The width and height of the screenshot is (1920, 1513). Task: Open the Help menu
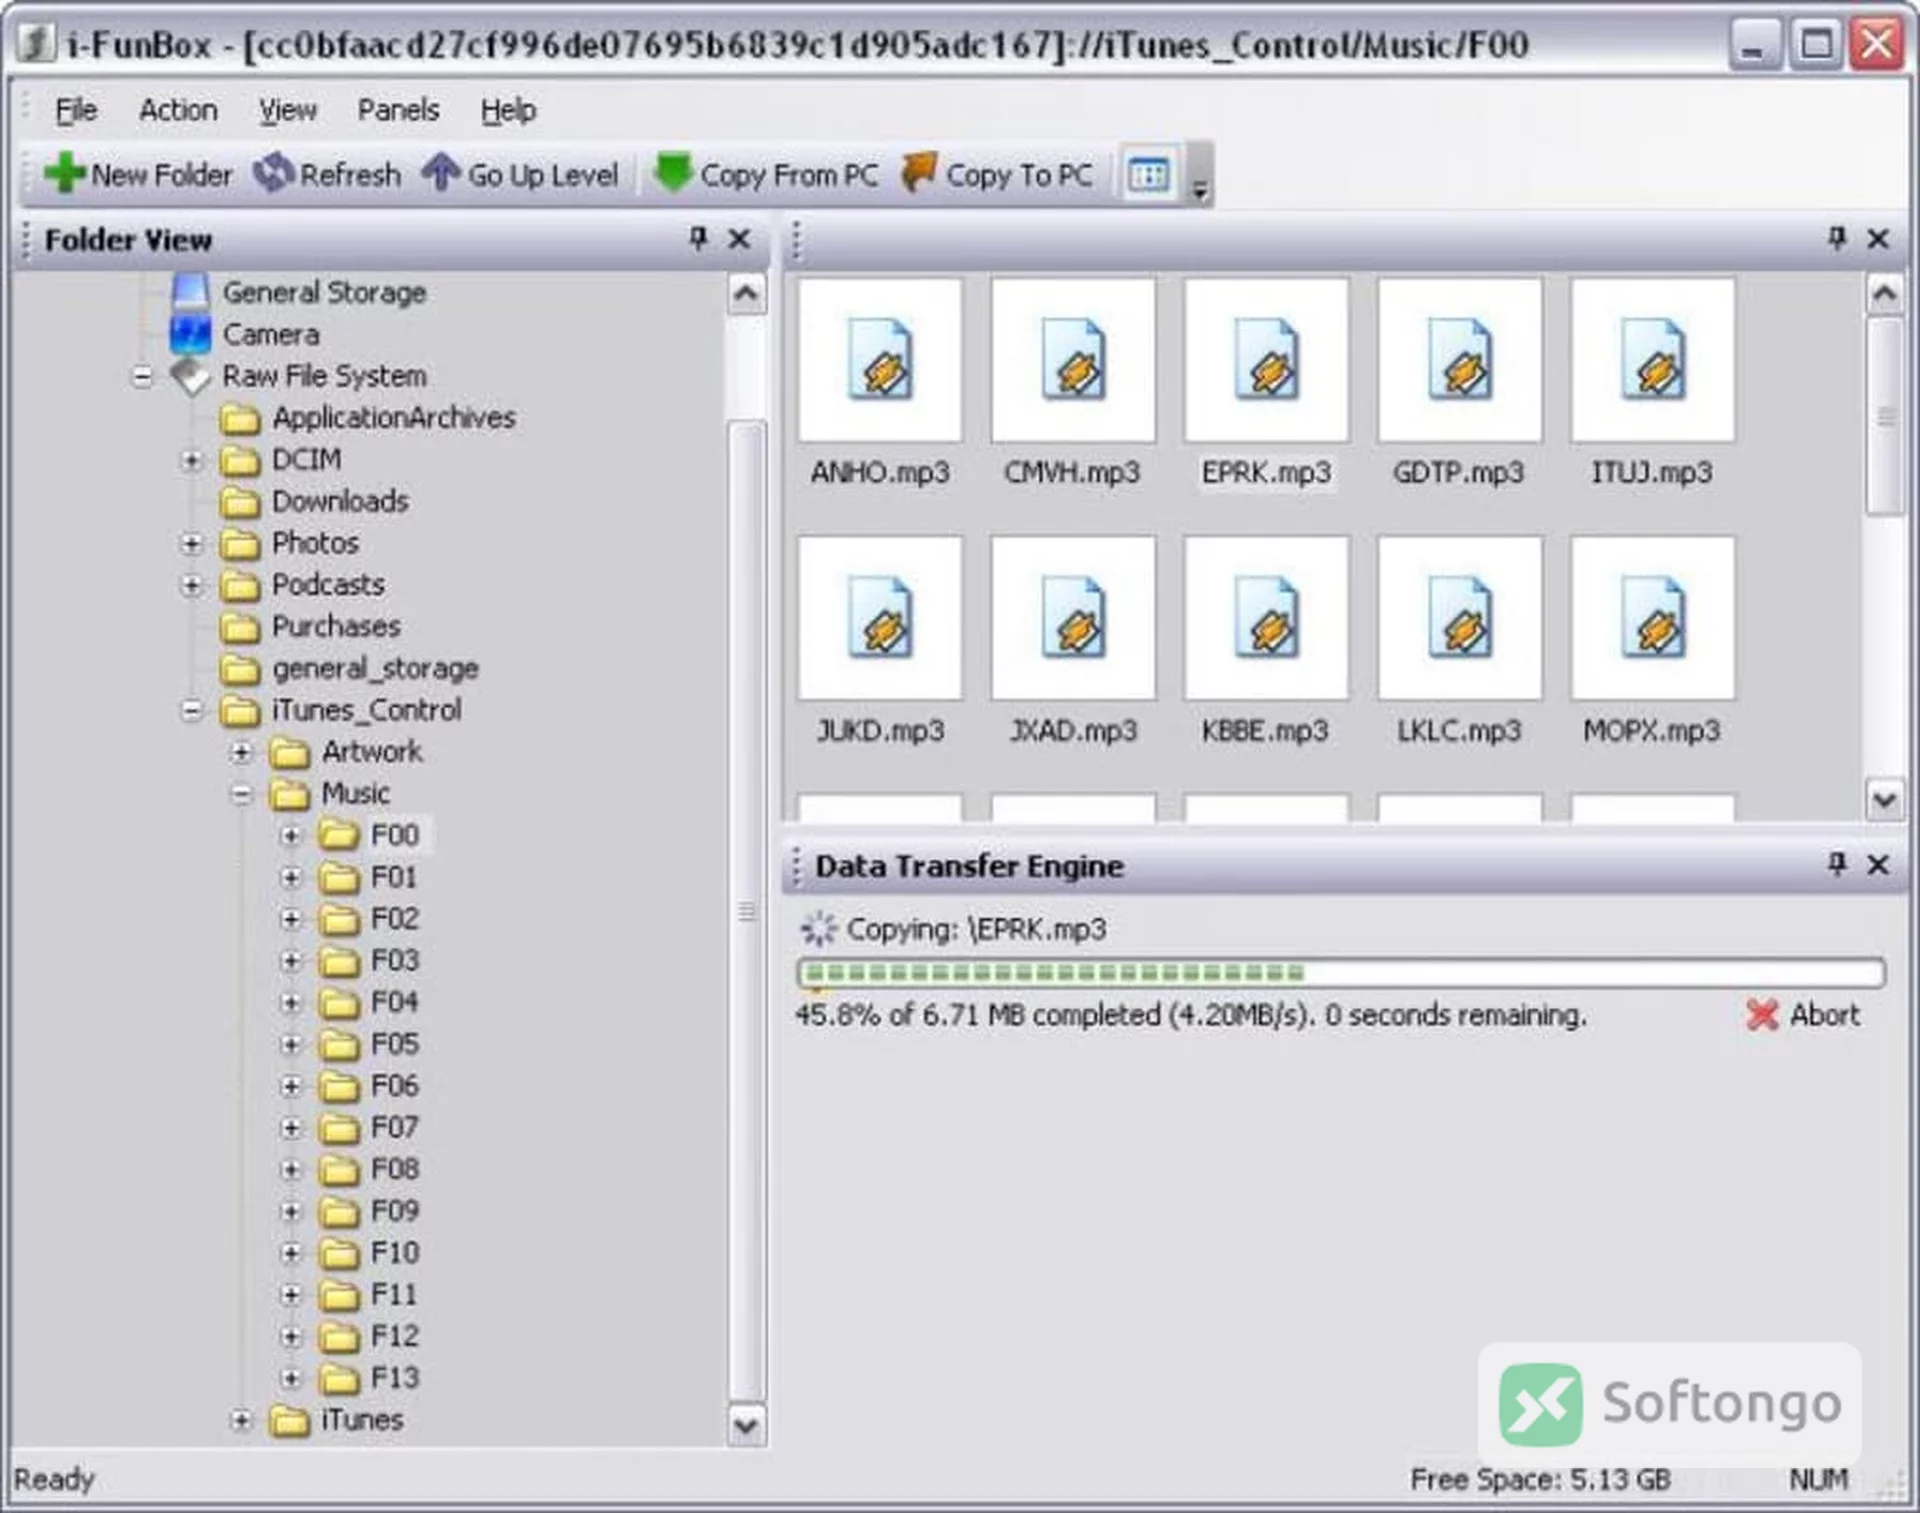pos(508,109)
